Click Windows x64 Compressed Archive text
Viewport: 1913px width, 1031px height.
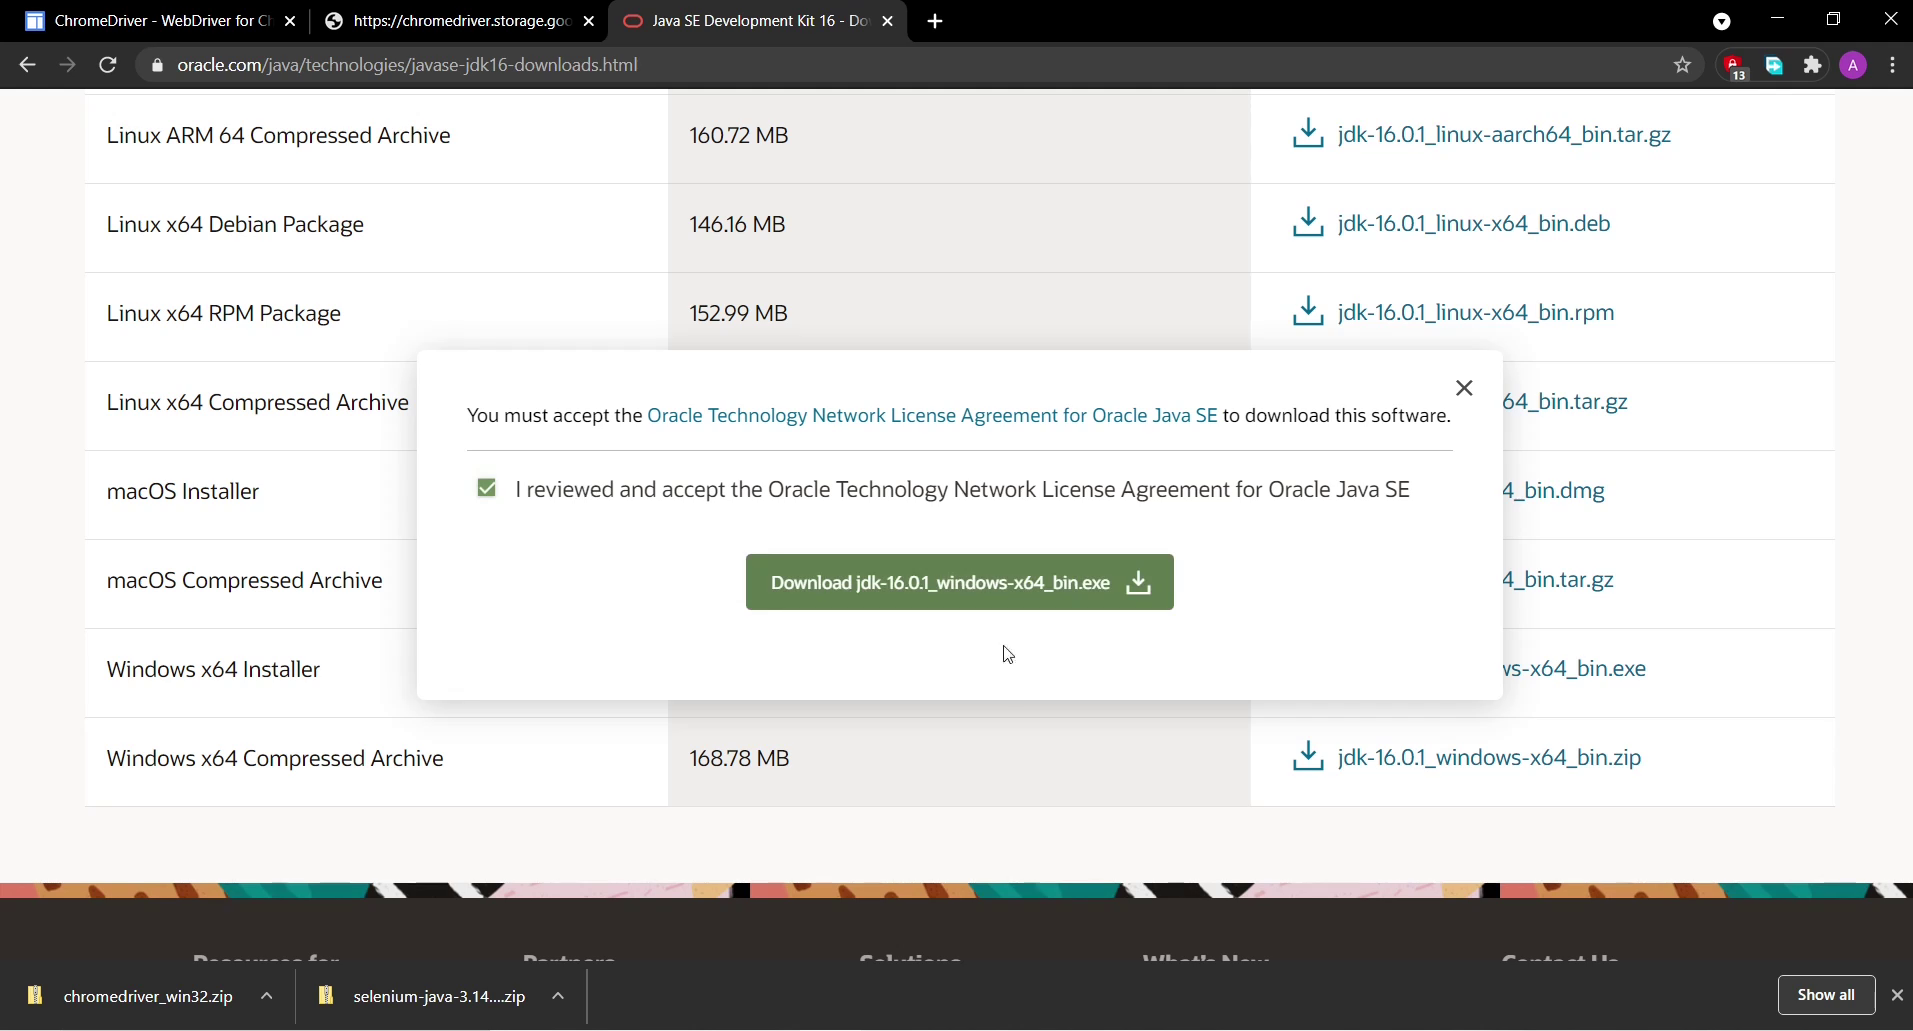point(275,758)
